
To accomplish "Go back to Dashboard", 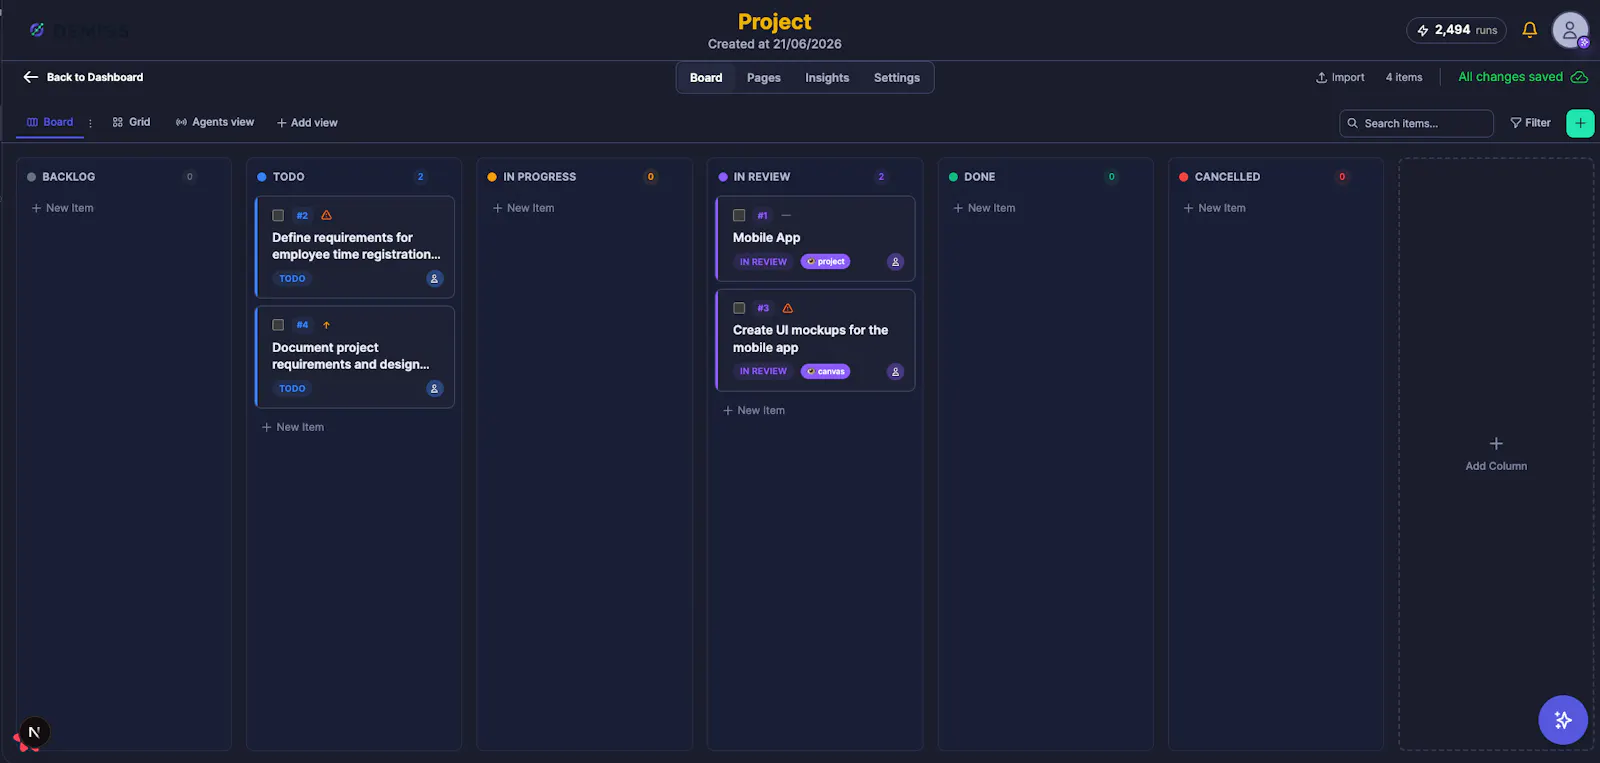I will tap(83, 77).
